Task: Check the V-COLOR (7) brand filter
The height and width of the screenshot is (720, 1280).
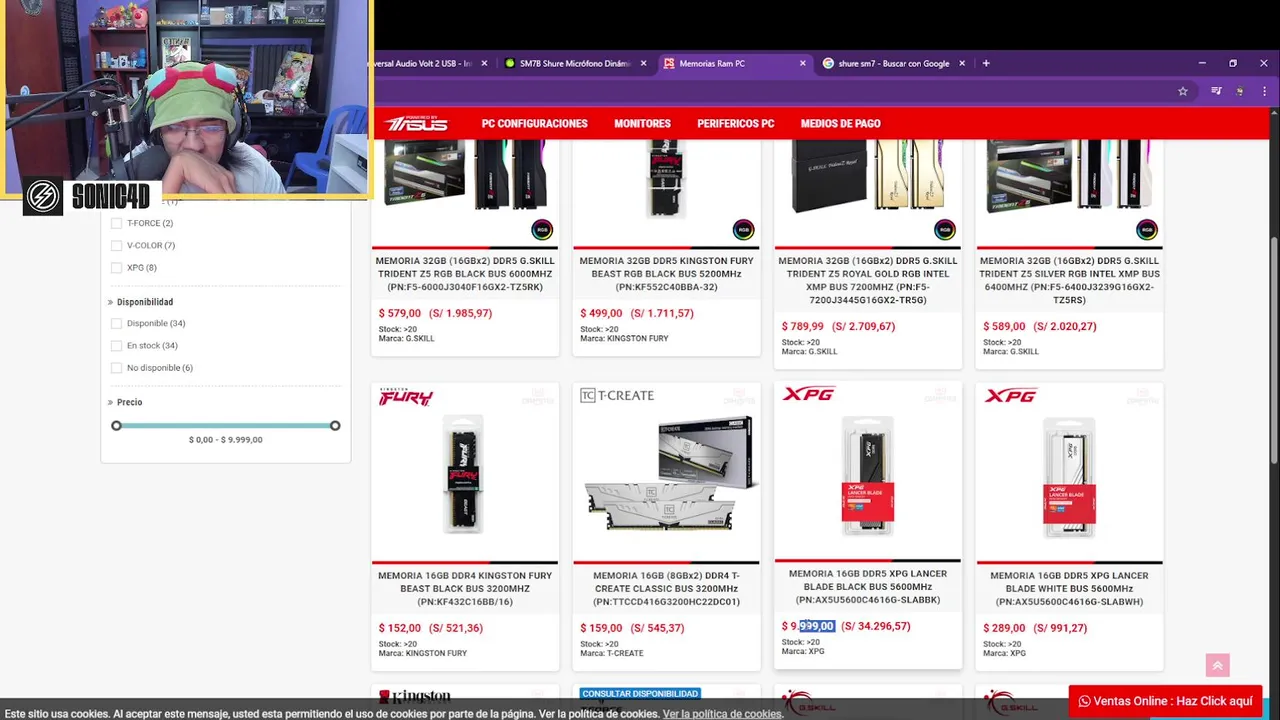Action: [117, 245]
